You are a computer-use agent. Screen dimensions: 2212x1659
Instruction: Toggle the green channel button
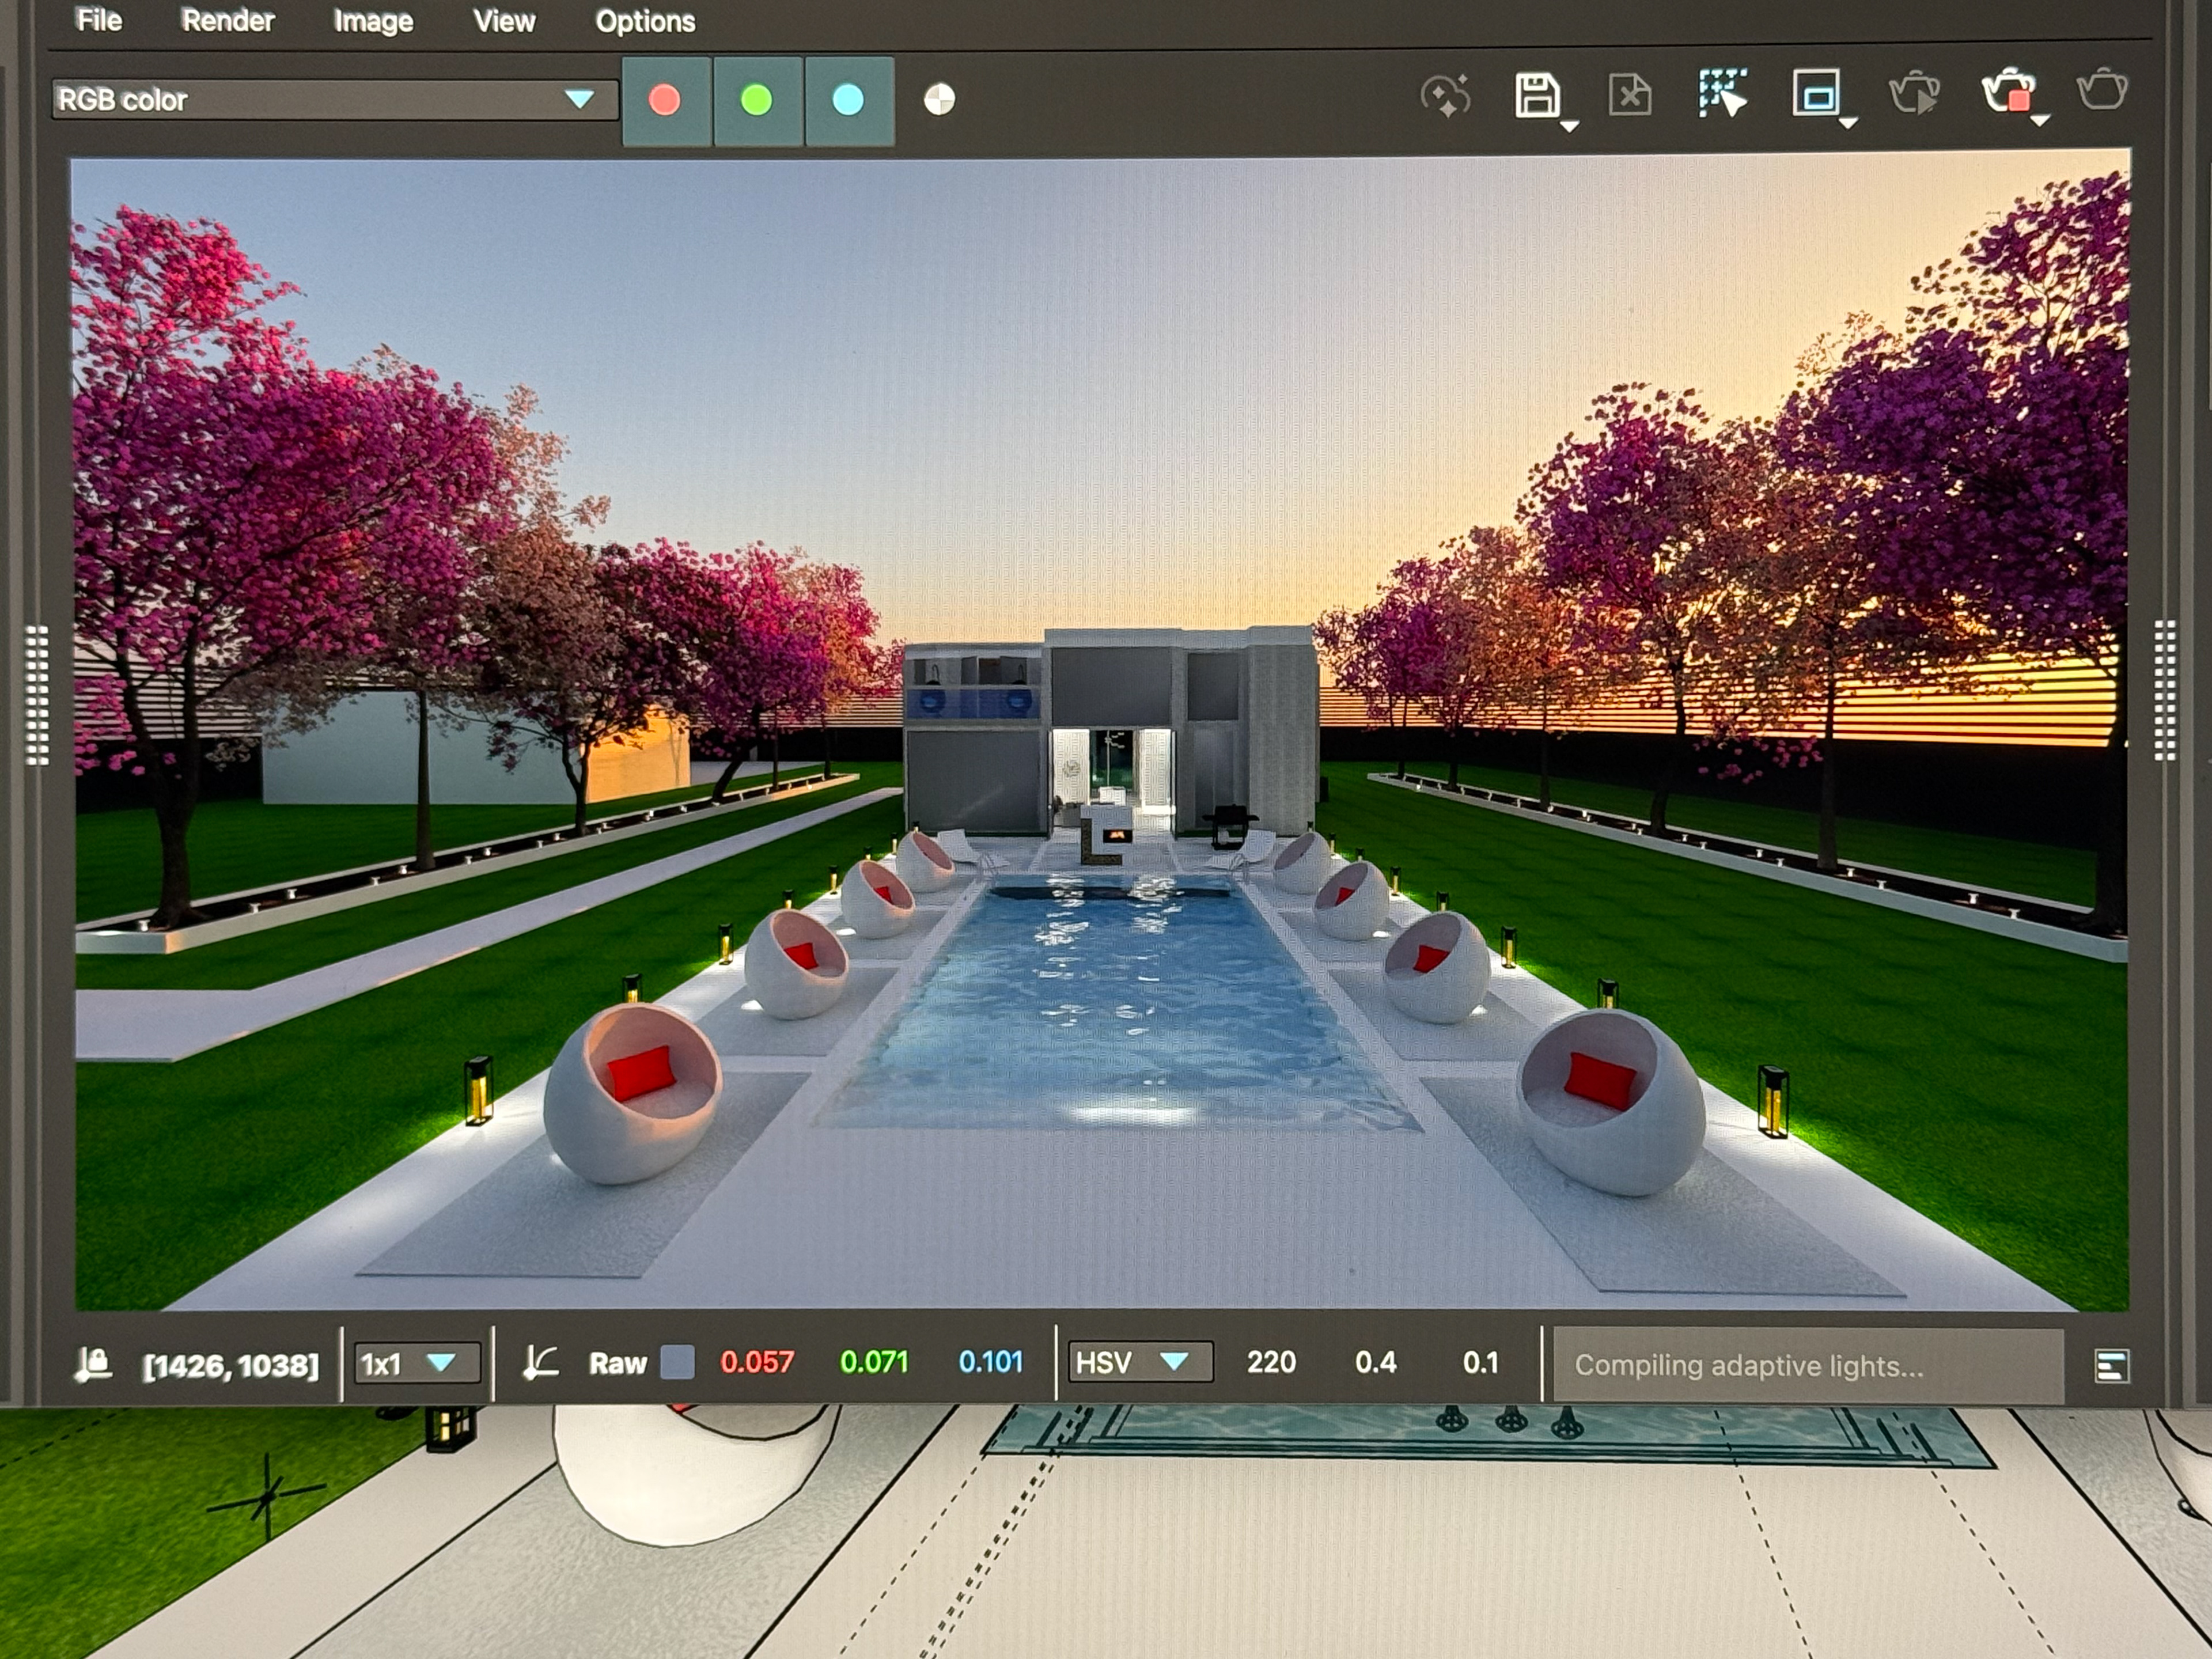(757, 101)
